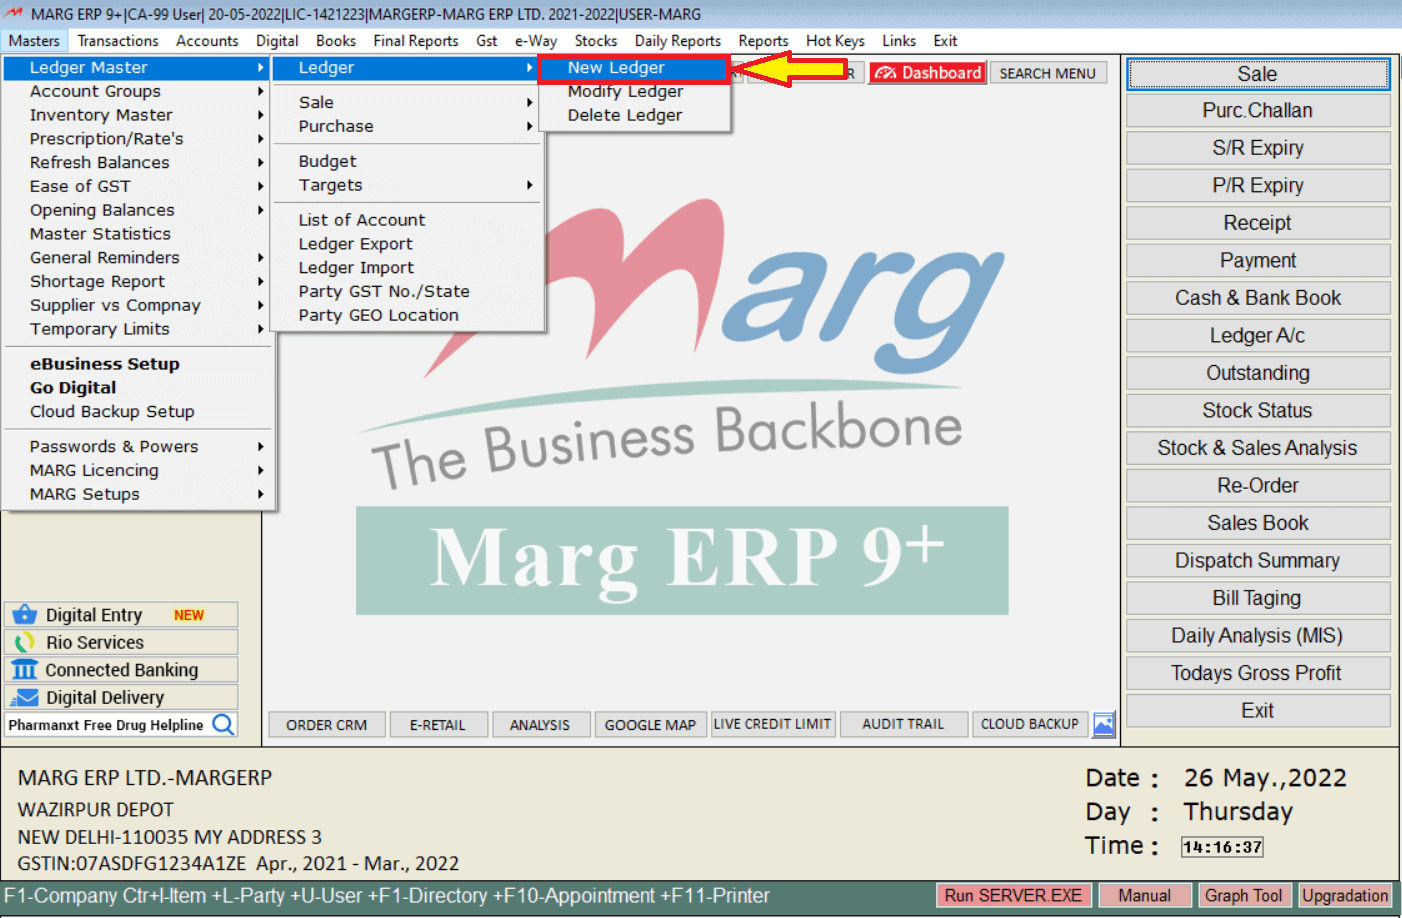Click the AUDIT TRAIL button
Screen dimensions: 1402x918
point(903,724)
